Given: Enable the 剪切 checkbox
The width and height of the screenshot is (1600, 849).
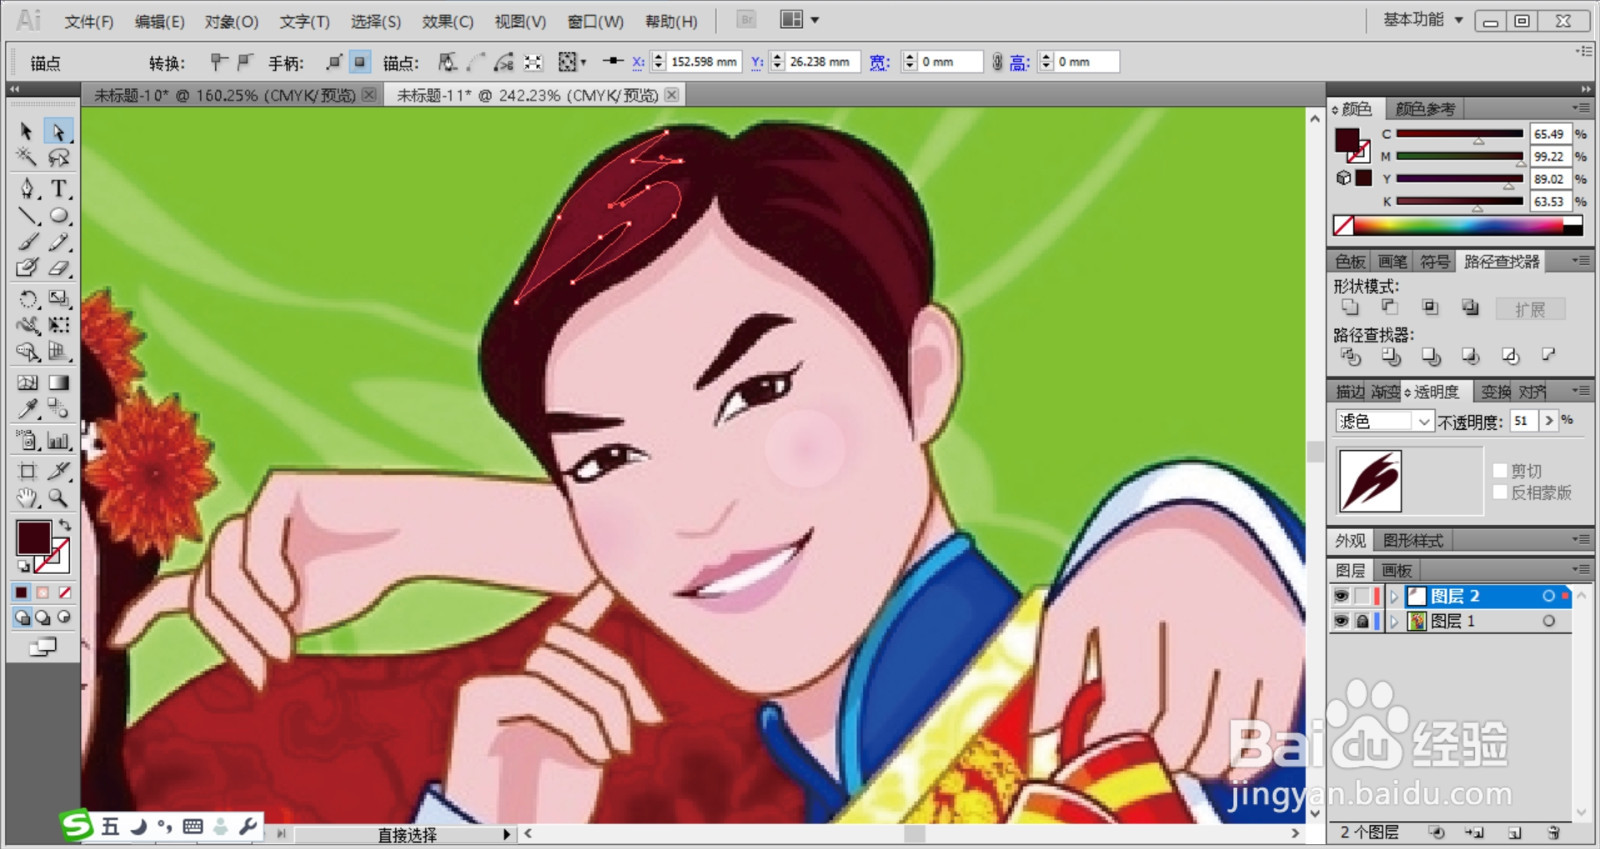Looking at the screenshot, I should 1500,471.
